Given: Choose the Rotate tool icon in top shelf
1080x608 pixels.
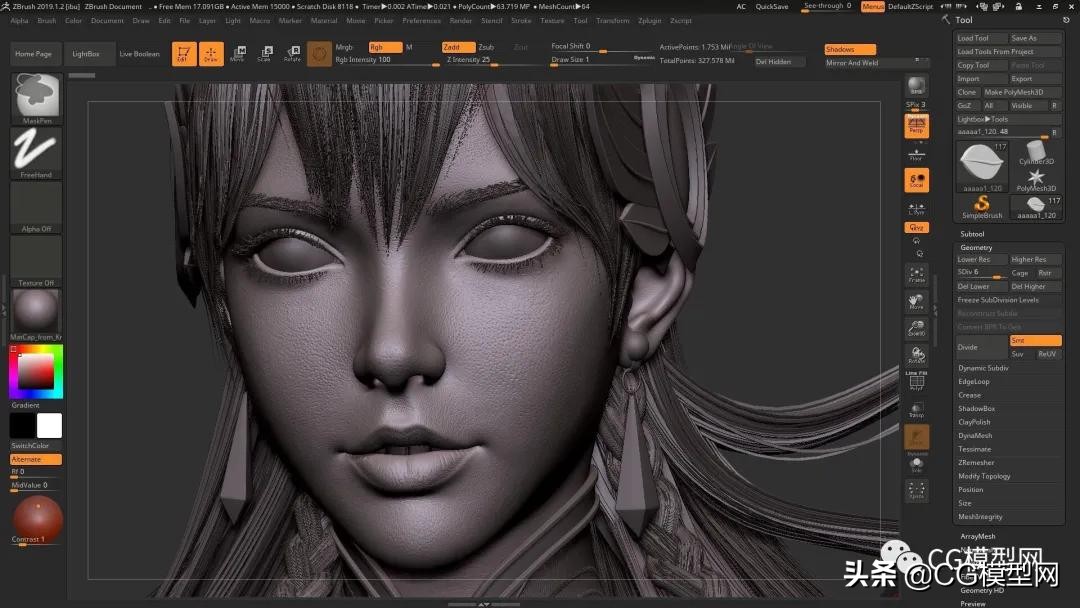Looking at the screenshot, I should [x=292, y=54].
